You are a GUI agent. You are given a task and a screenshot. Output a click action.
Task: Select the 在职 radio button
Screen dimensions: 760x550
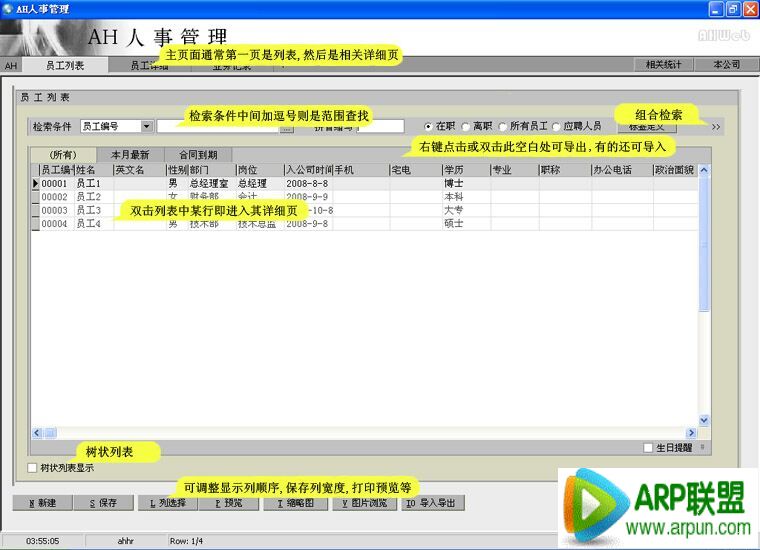430,127
